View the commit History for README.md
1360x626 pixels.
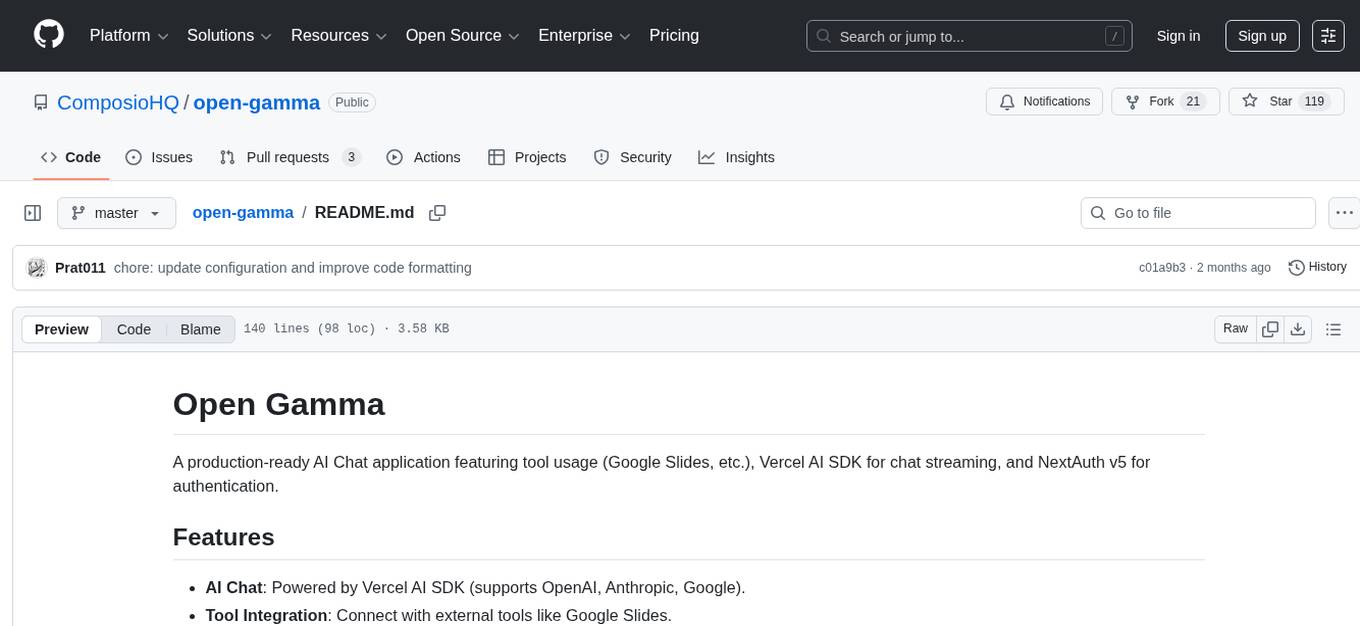pyautogui.click(x=1317, y=267)
